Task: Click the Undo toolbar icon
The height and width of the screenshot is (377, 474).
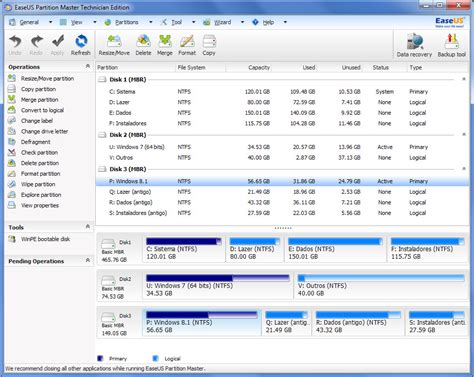Action: coord(15,45)
